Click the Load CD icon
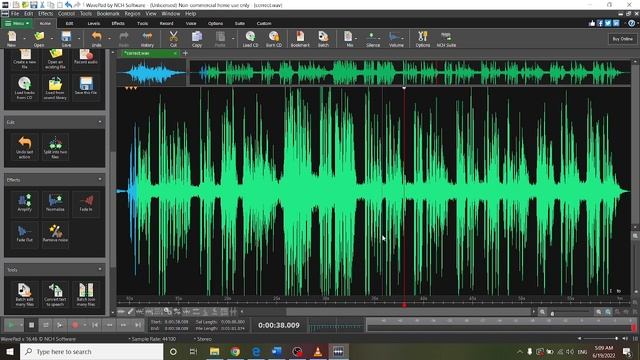The image size is (640, 360). coord(250,39)
